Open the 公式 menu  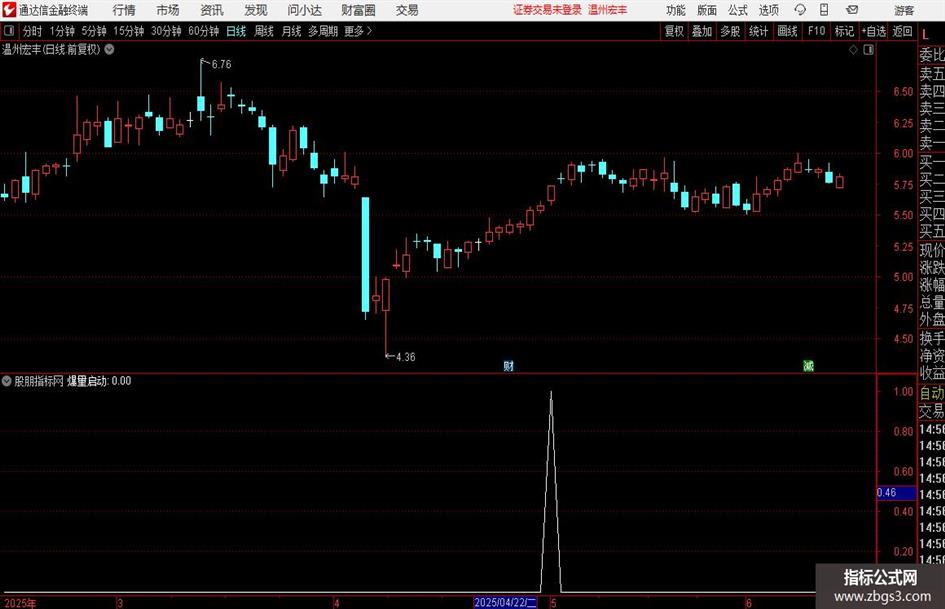pos(737,10)
